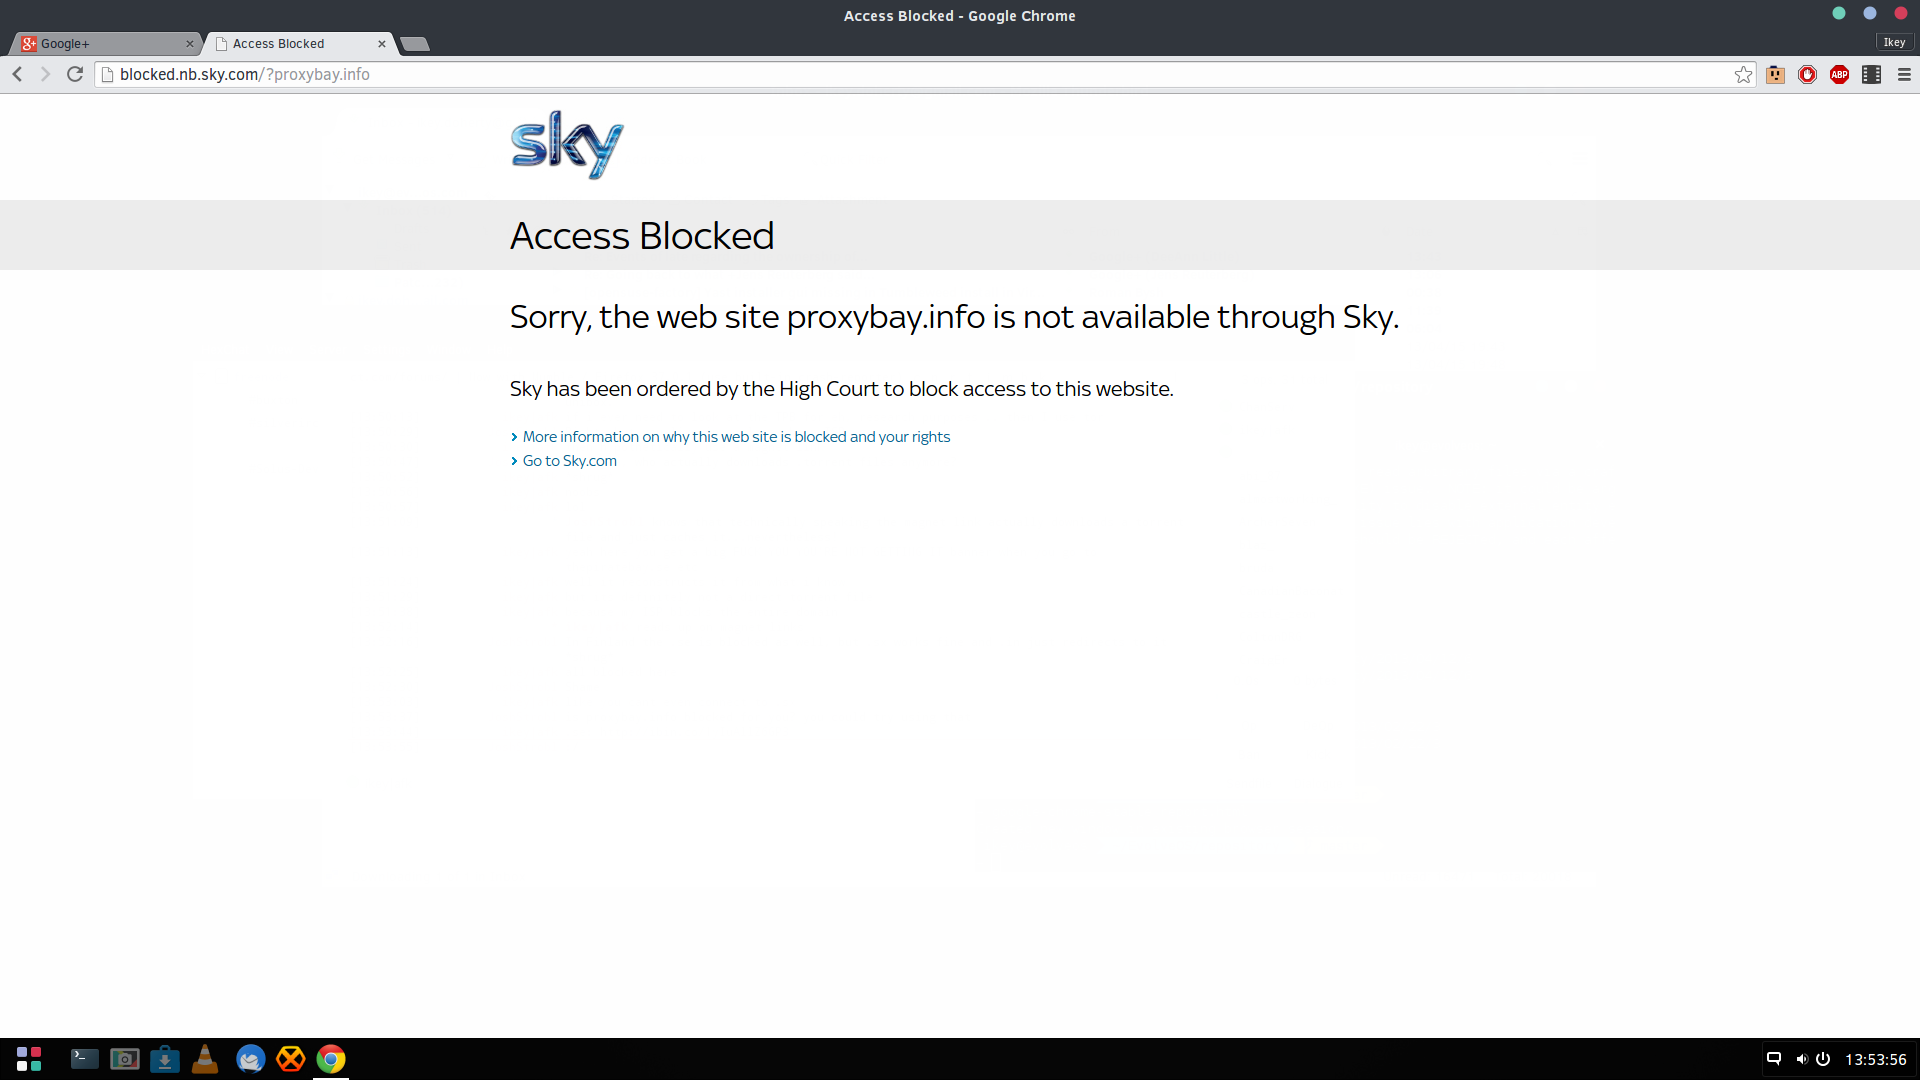Open the Ikey profile button

tap(1894, 42)
